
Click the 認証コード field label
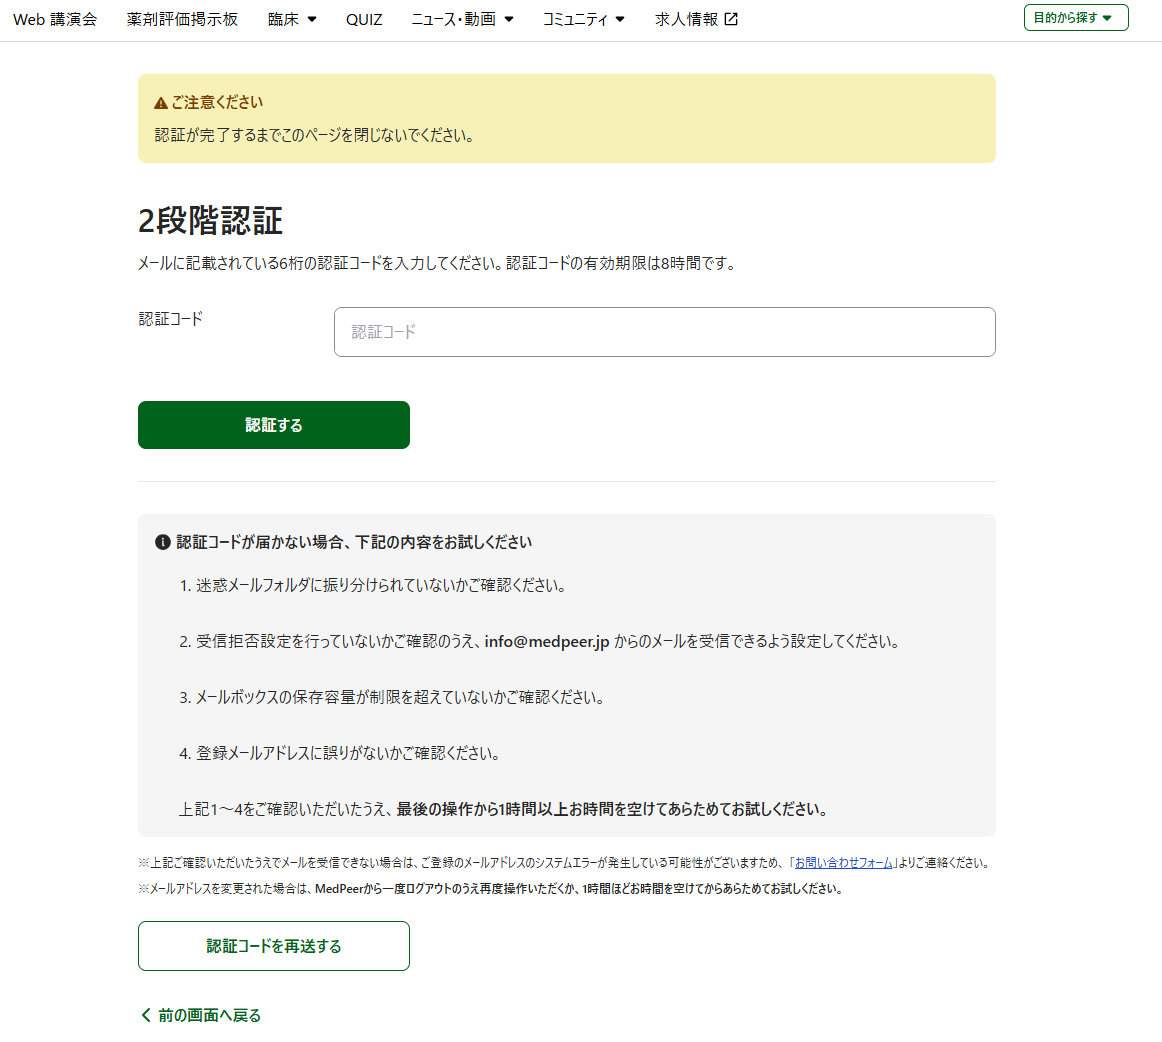pos(170,319)
